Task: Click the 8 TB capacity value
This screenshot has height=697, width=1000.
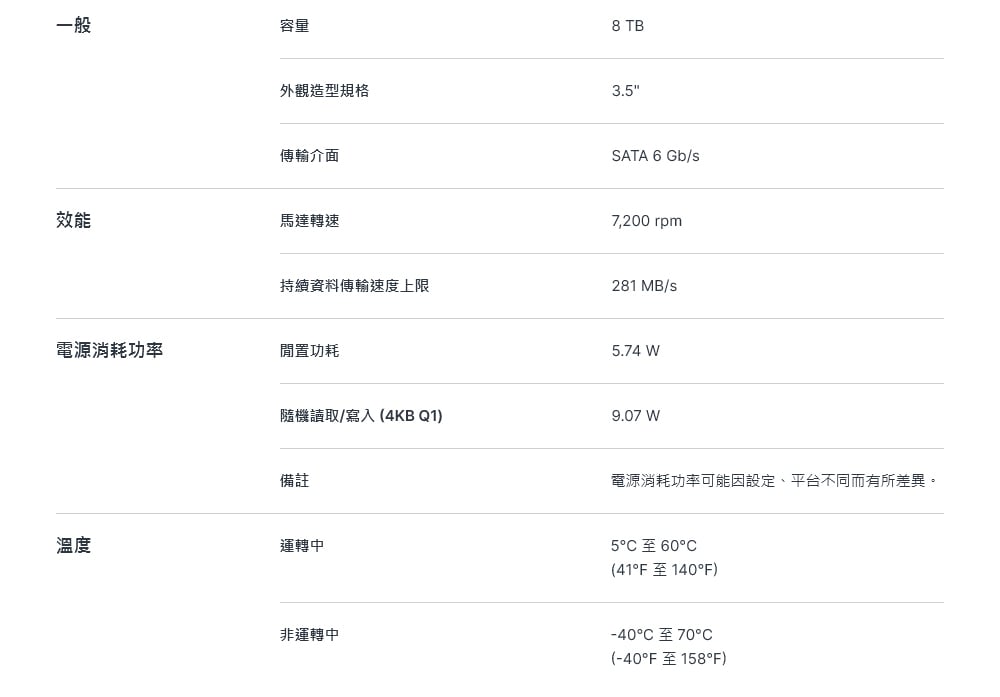Action: [628, 26]
